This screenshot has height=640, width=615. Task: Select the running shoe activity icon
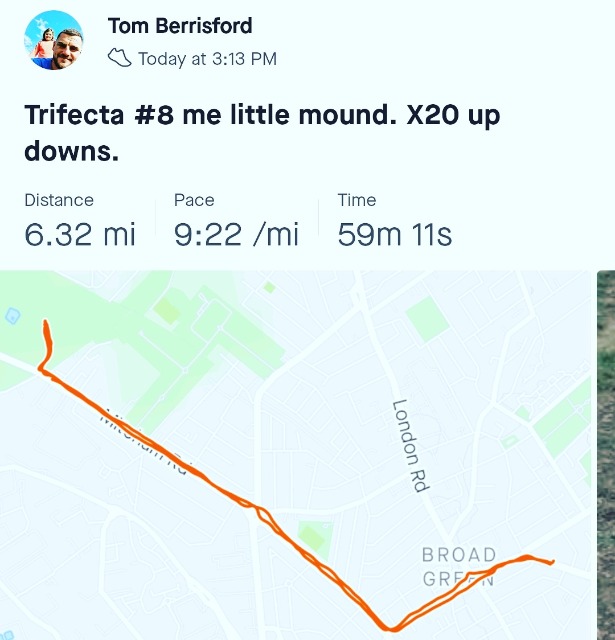pos(120,58)
